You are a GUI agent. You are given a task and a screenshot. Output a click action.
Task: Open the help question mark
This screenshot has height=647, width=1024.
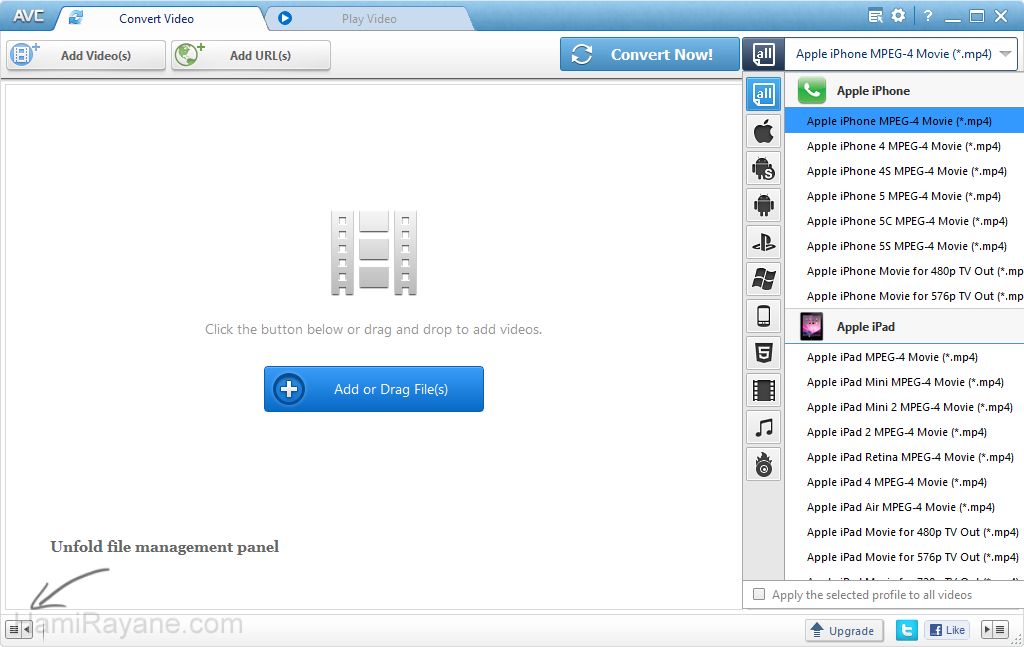pyautogui.click(x=928, y=16)
